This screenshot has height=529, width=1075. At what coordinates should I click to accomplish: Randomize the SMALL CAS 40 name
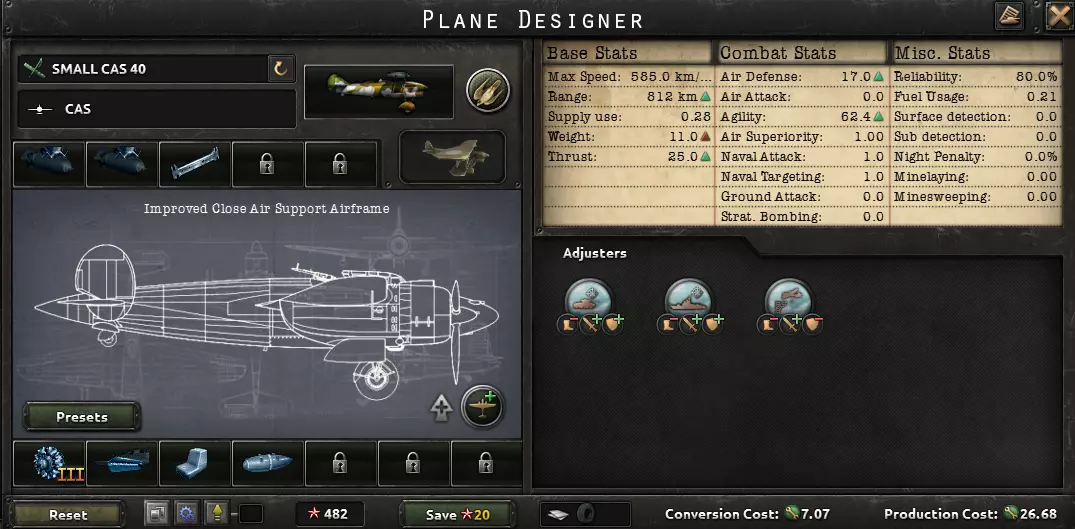coord(281,69)
